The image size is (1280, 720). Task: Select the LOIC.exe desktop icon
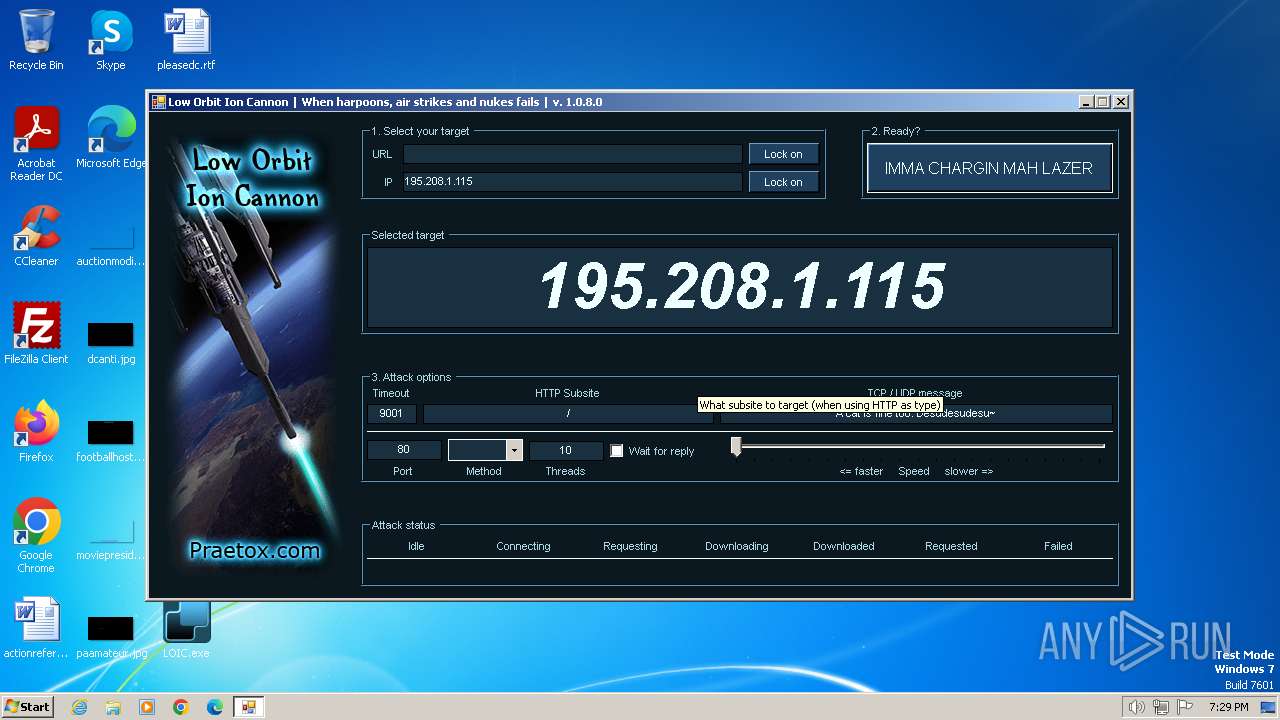click(186, 628)
